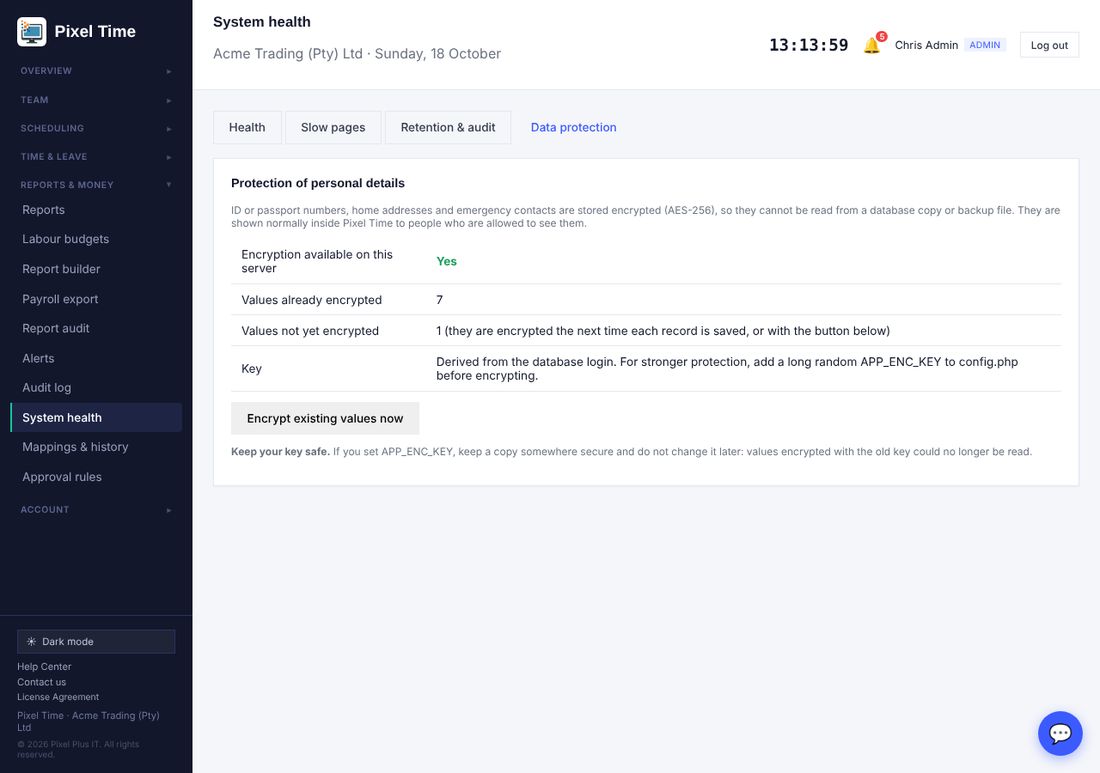1100x773 pixels.
Task: Open the notifications bell icon
Action: coord(872,45)
